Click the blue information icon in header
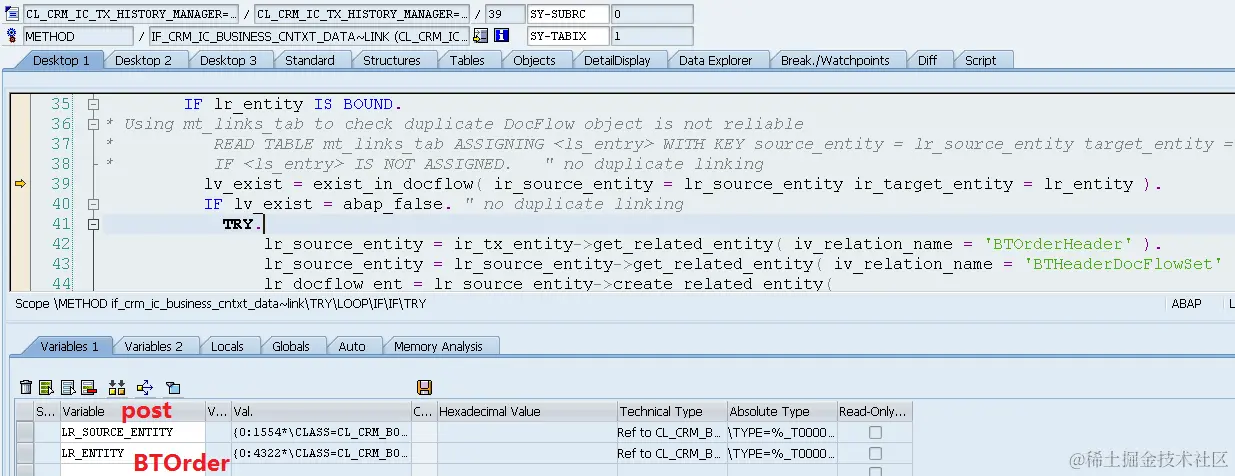The height and width of the screenshot is (476, 1235). pyautogui.click(x=502, y=35)
